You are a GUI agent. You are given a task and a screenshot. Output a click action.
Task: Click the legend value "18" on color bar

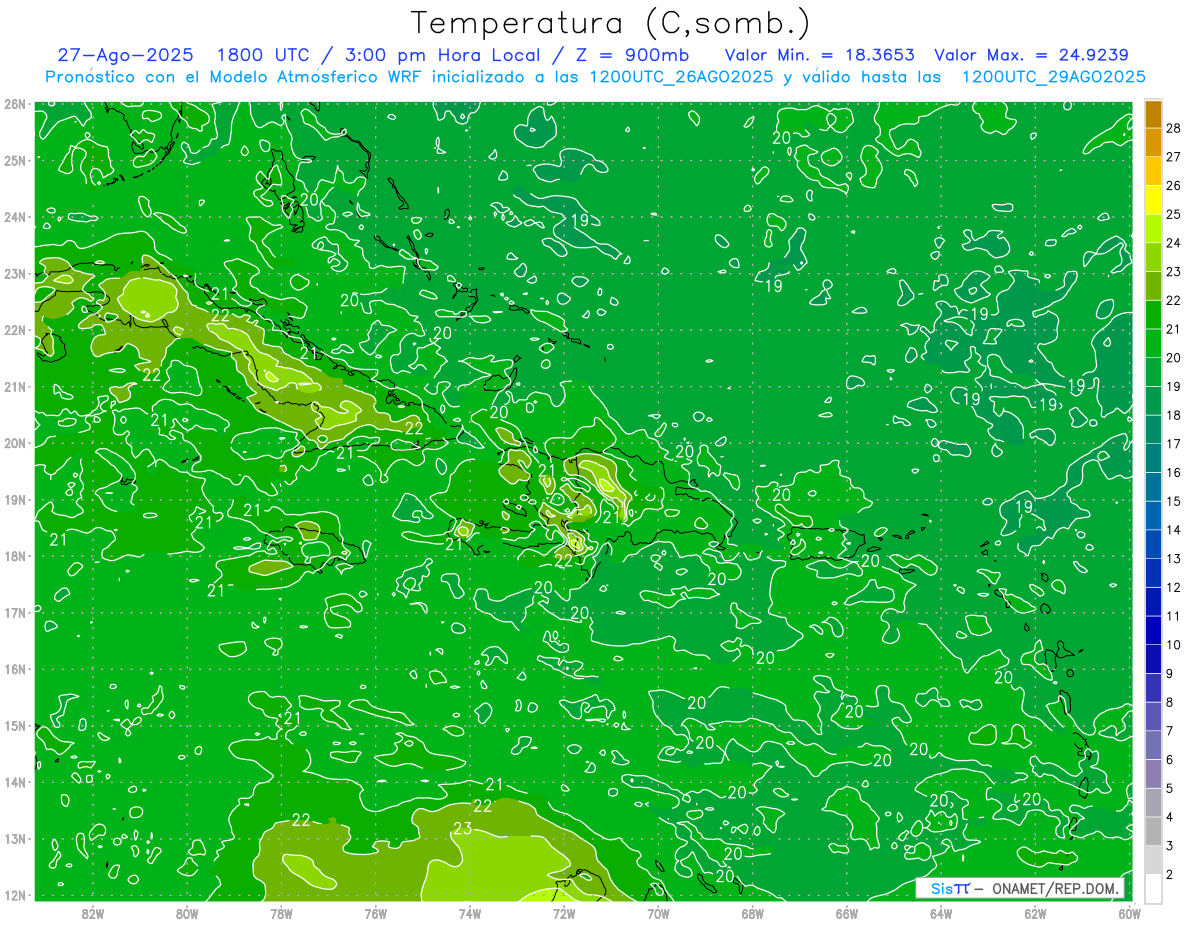pyautogui.click(x=1173, y=415)
